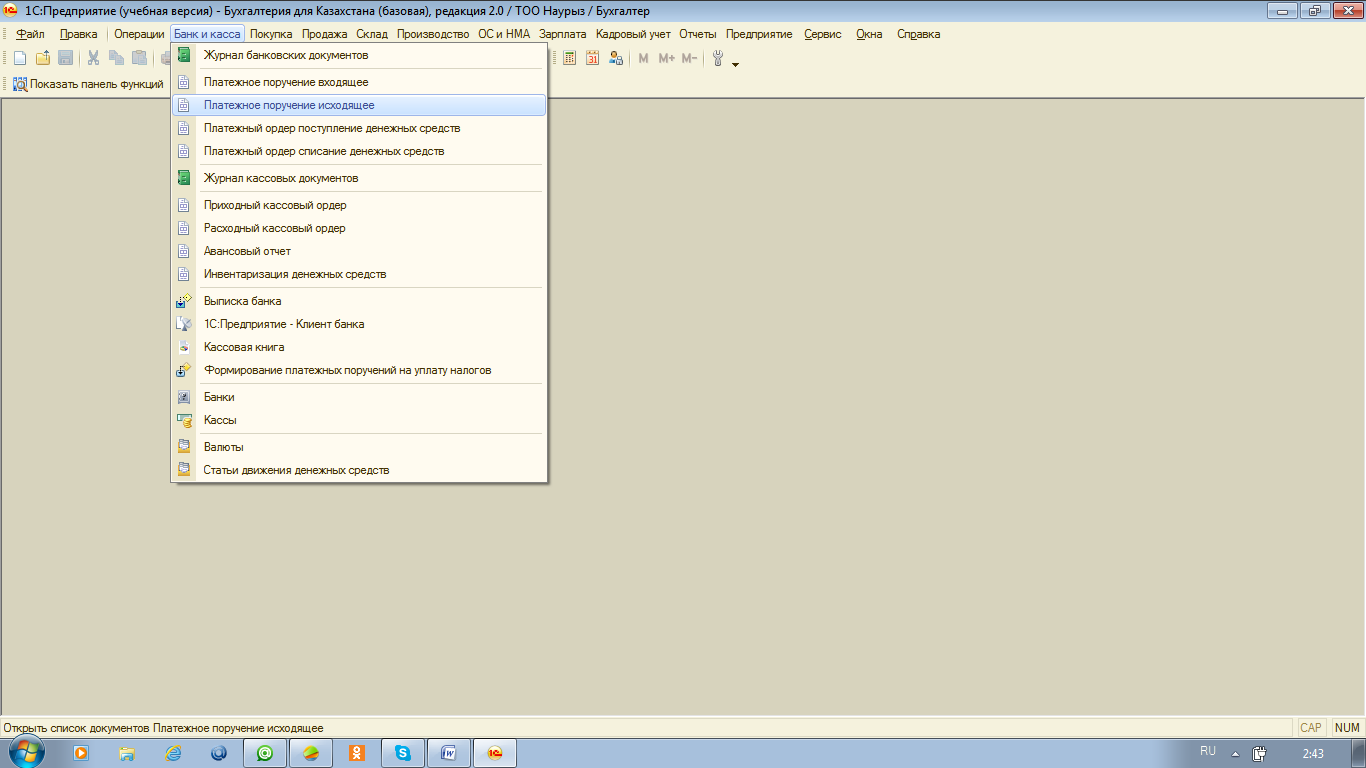1366x768 pixels.
Task: Select Расходный кассовый ордер
Action: 359,228
